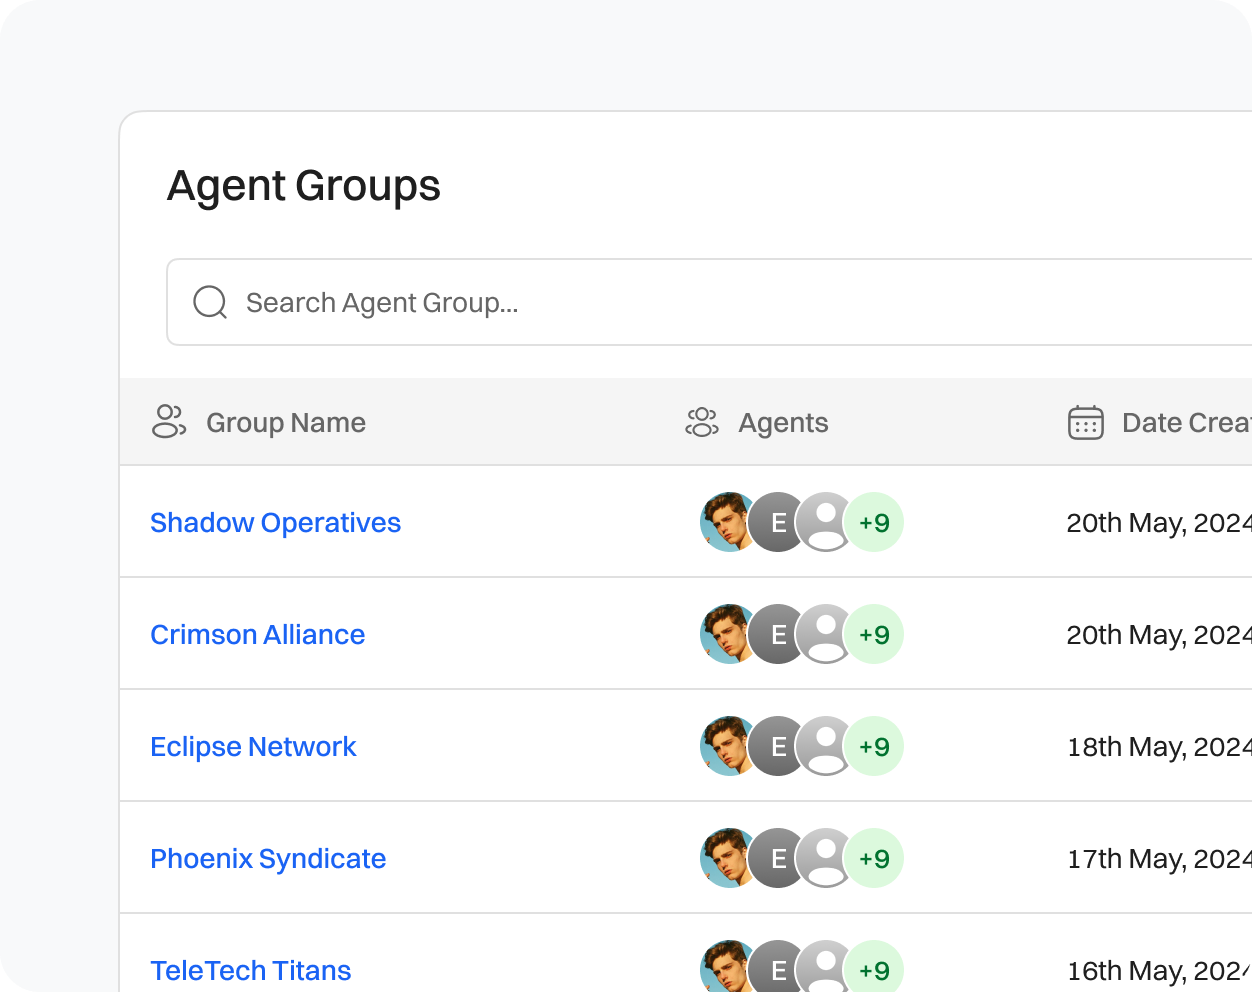Click the E avatar in Crimson Alliance row
The width and height of the screenshot is (1252, 992).
click(x=776, y=634)
